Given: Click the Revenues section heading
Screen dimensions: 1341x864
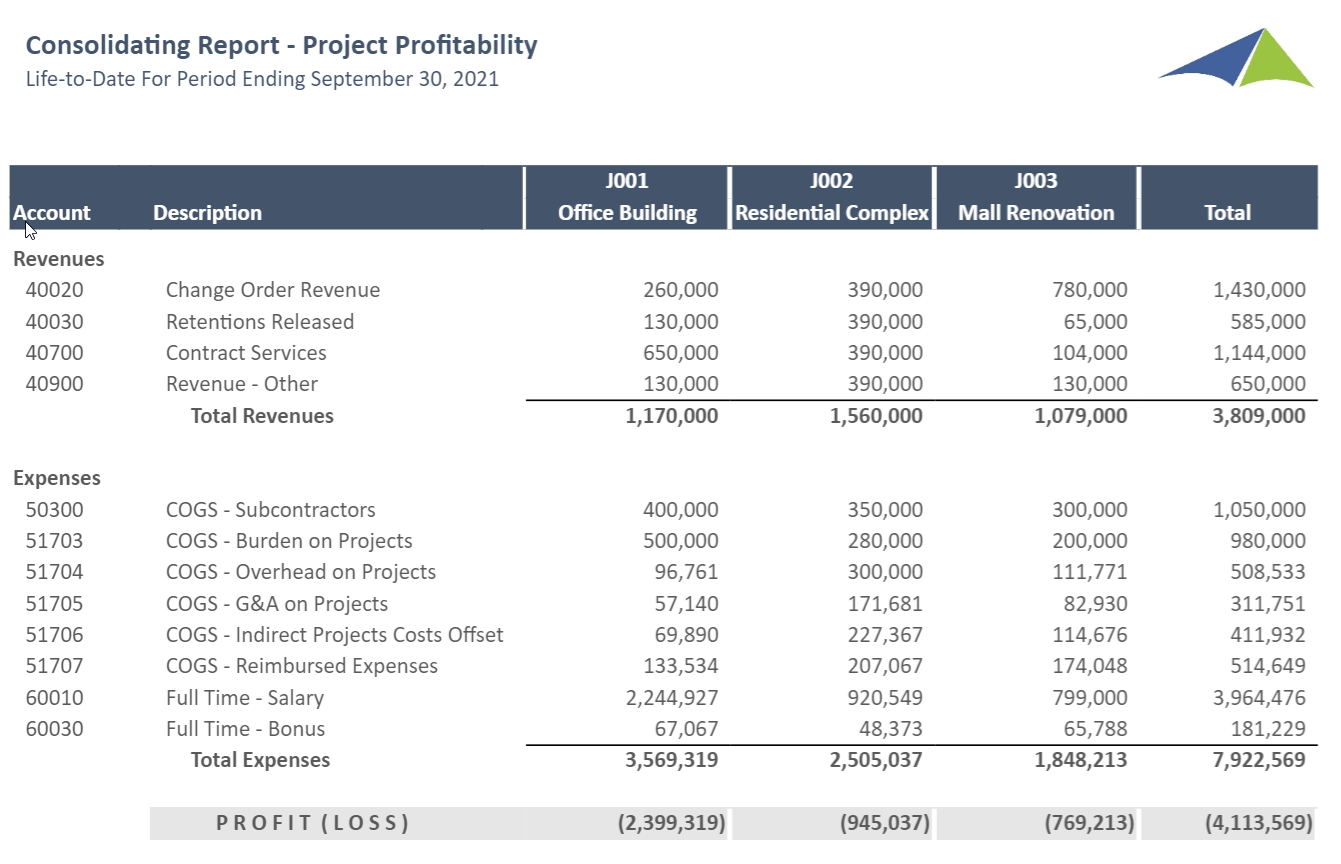Looking at the screenshot, I should pyautogui.click(x=59, y=259).
